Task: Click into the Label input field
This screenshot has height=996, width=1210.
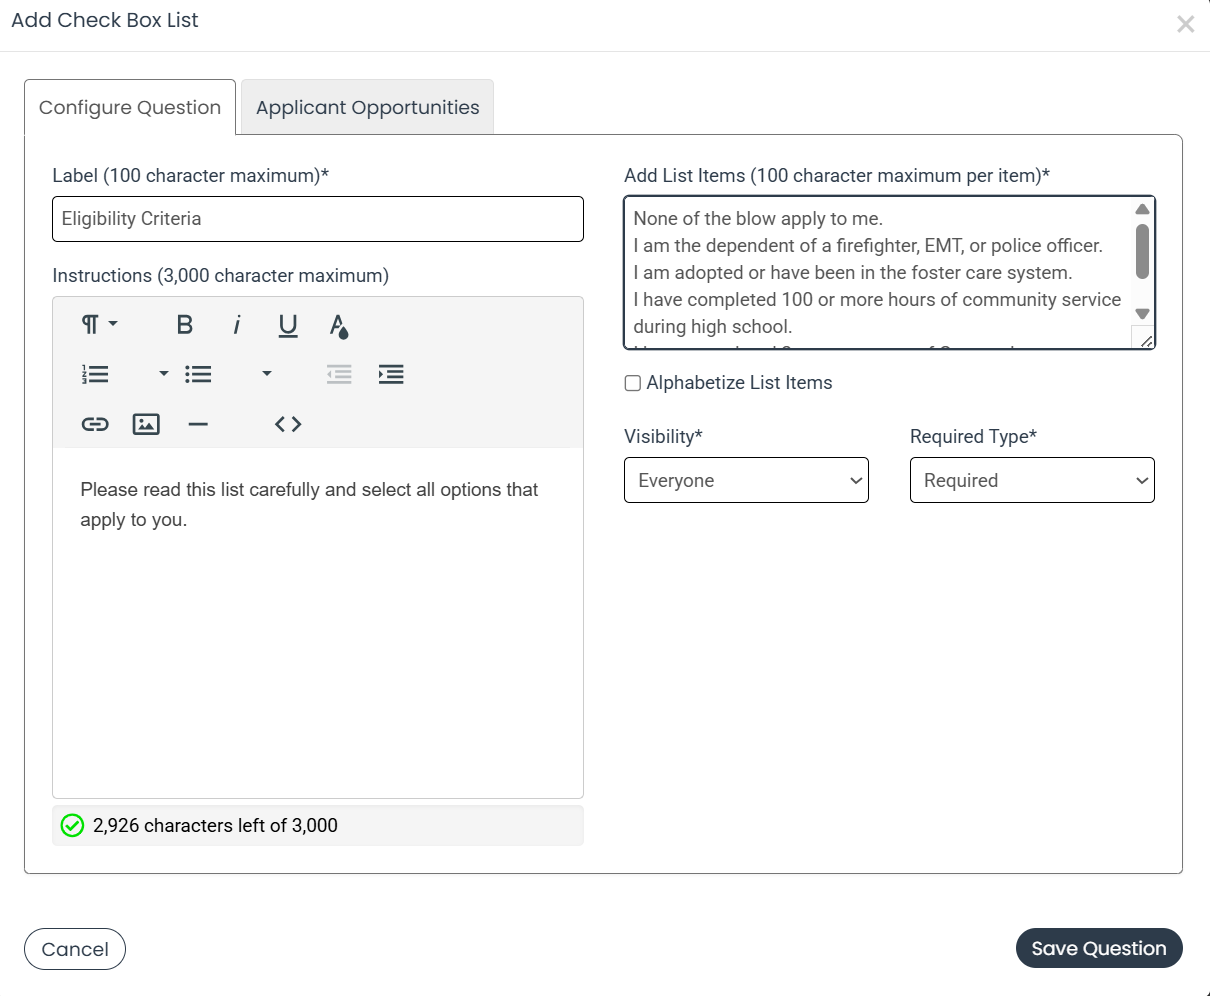Action: (318, 219)
